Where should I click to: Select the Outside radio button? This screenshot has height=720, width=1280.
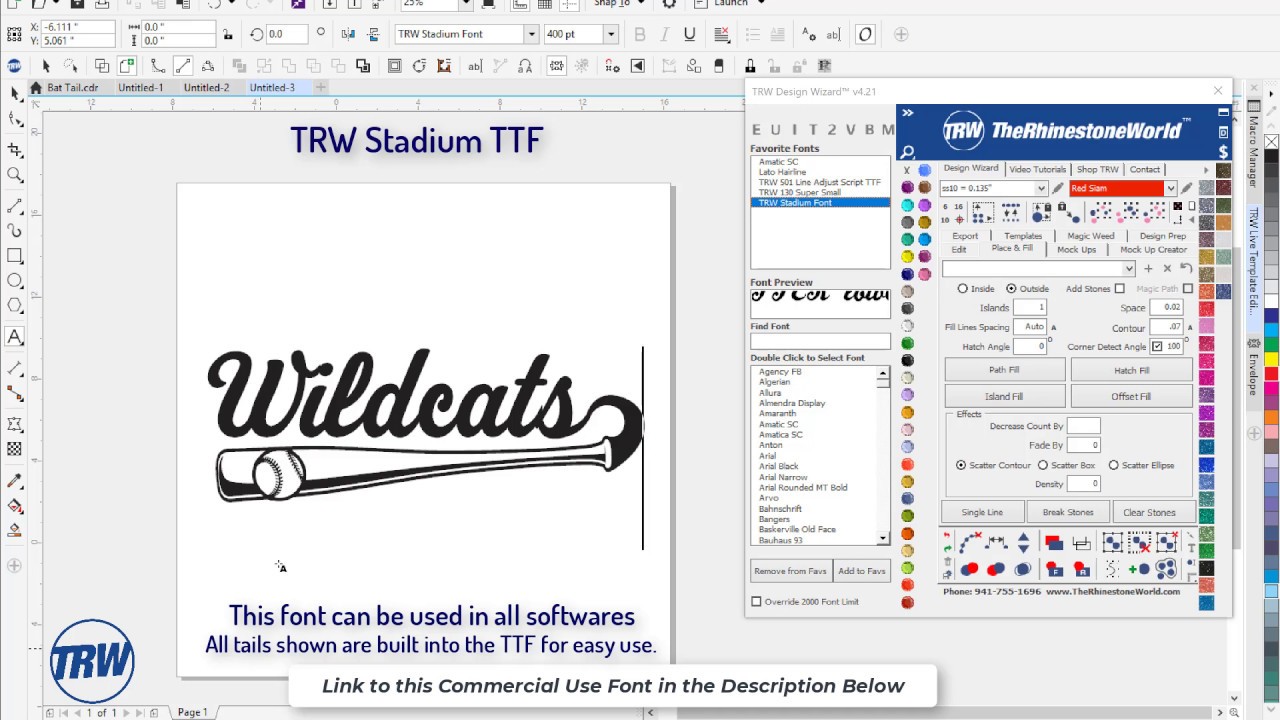[1011, 289]
